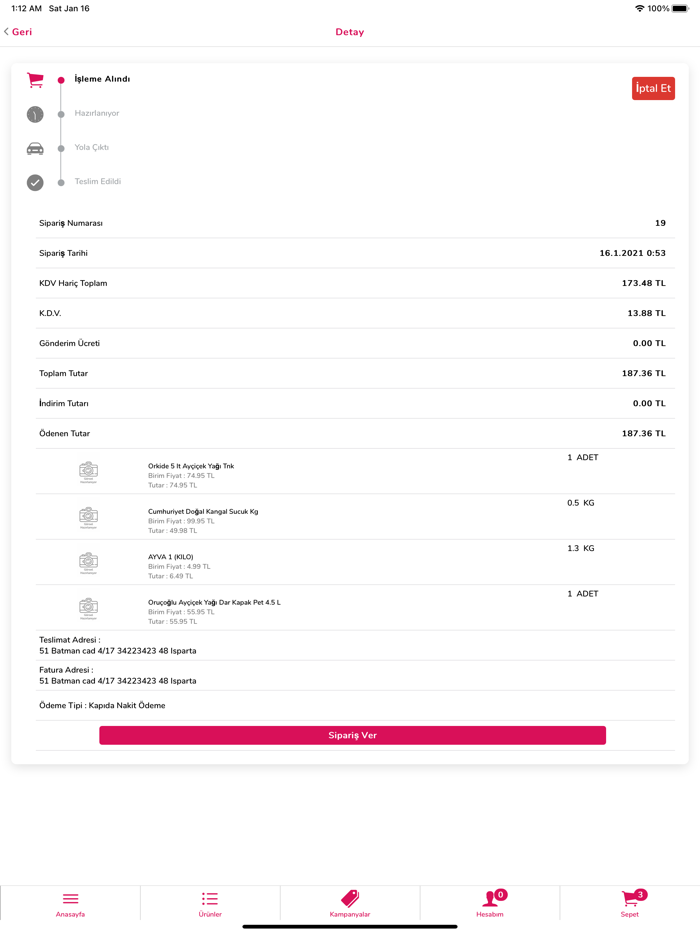Tap the car icon for Yola Çıktı
The height and width of the screenshot is (934, 700).
[x=35, y=148]
